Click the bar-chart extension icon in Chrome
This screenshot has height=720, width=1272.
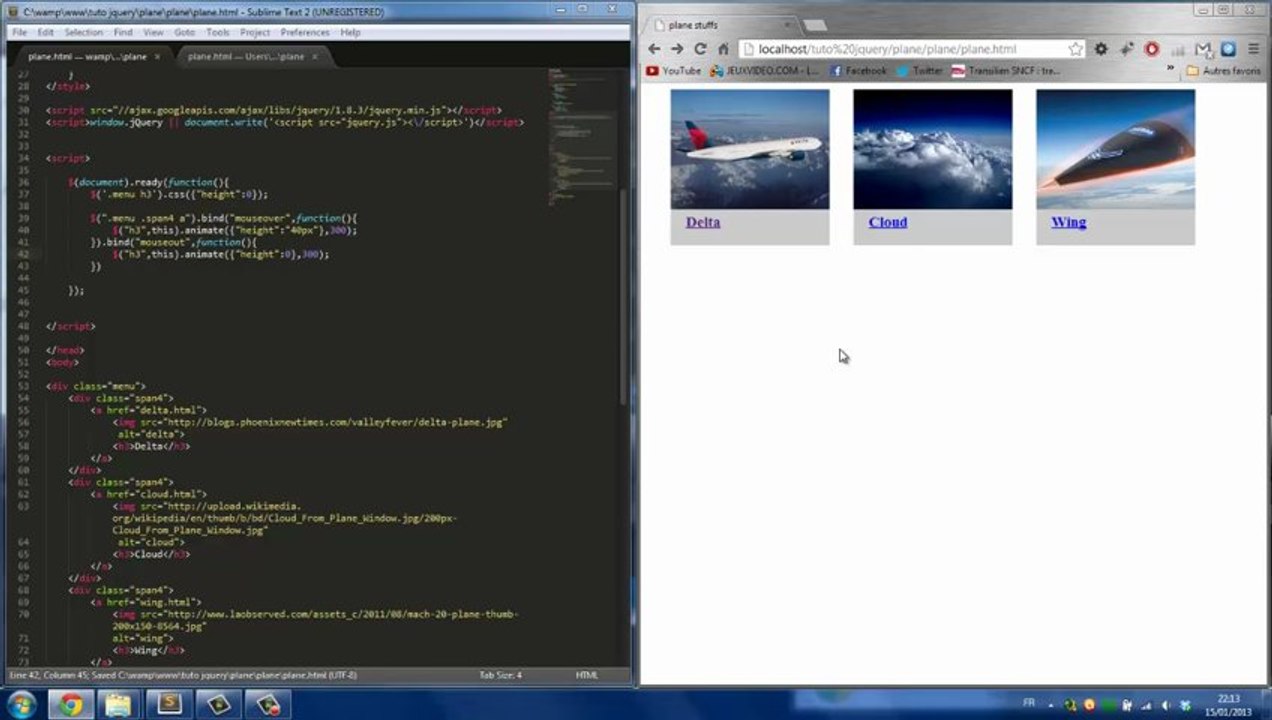[1178, 49]
